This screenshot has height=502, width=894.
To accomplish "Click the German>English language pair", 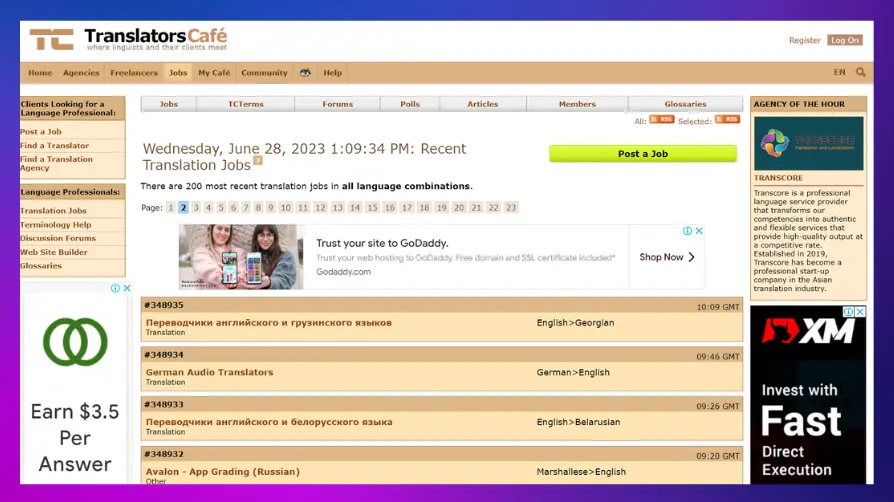I will pos(573,372).
